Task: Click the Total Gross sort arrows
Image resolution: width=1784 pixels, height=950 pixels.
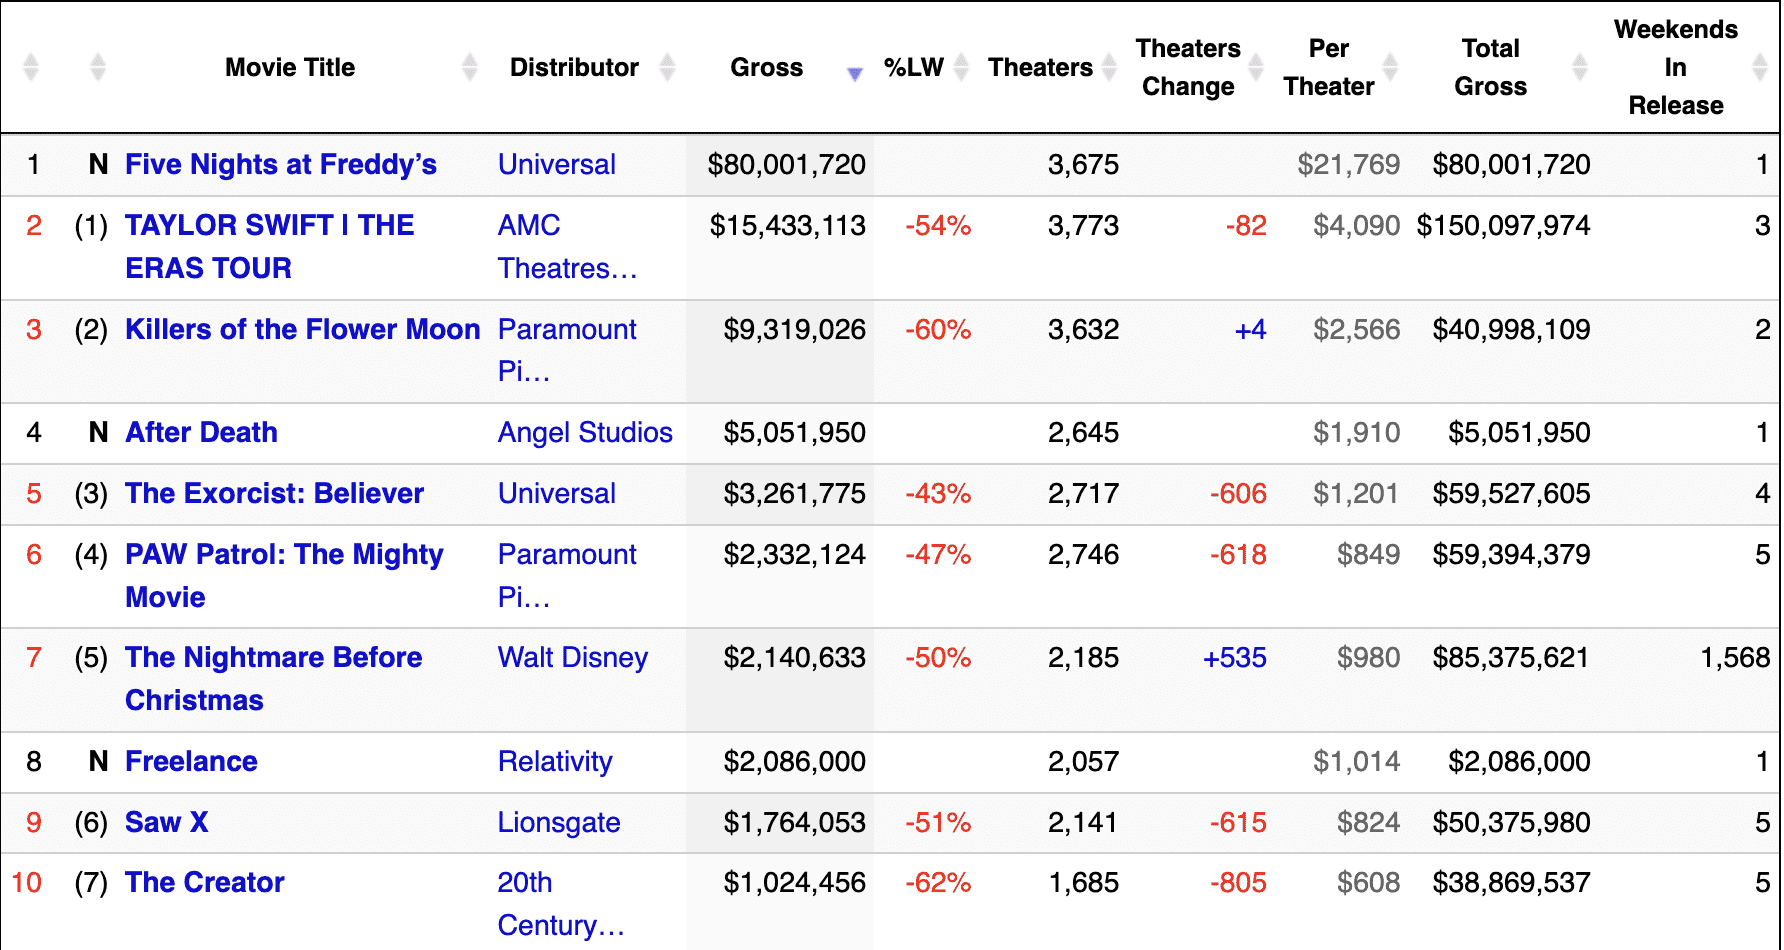Action: point(1580,67)
